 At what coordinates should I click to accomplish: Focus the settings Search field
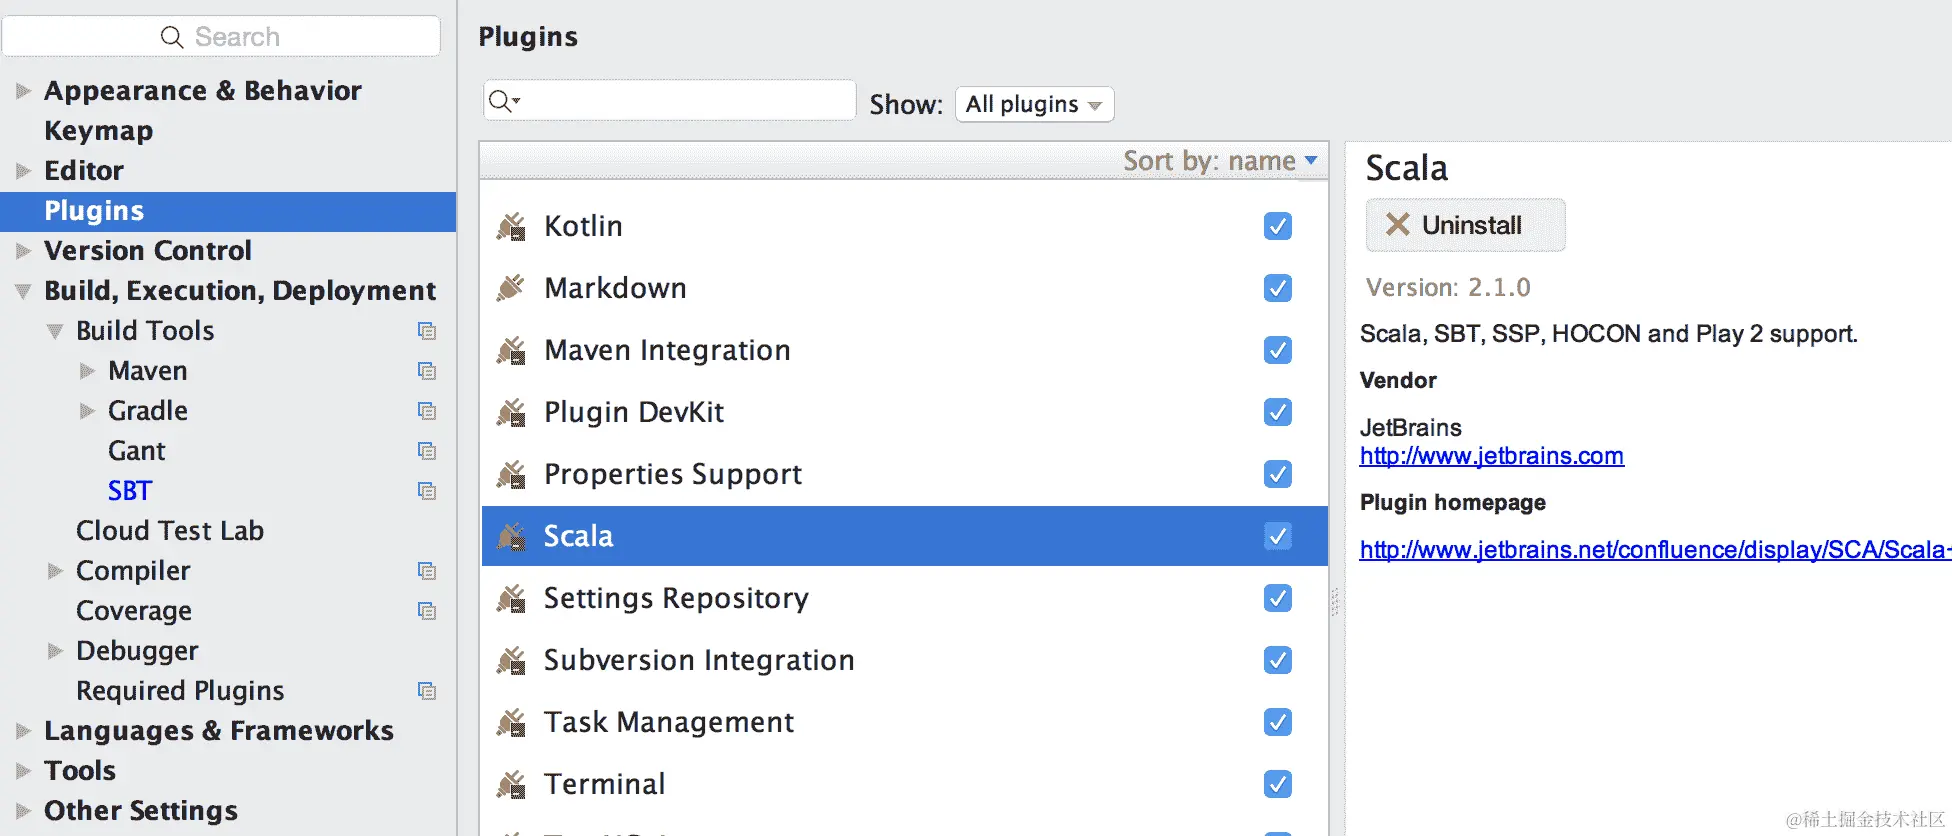[222, 37]
